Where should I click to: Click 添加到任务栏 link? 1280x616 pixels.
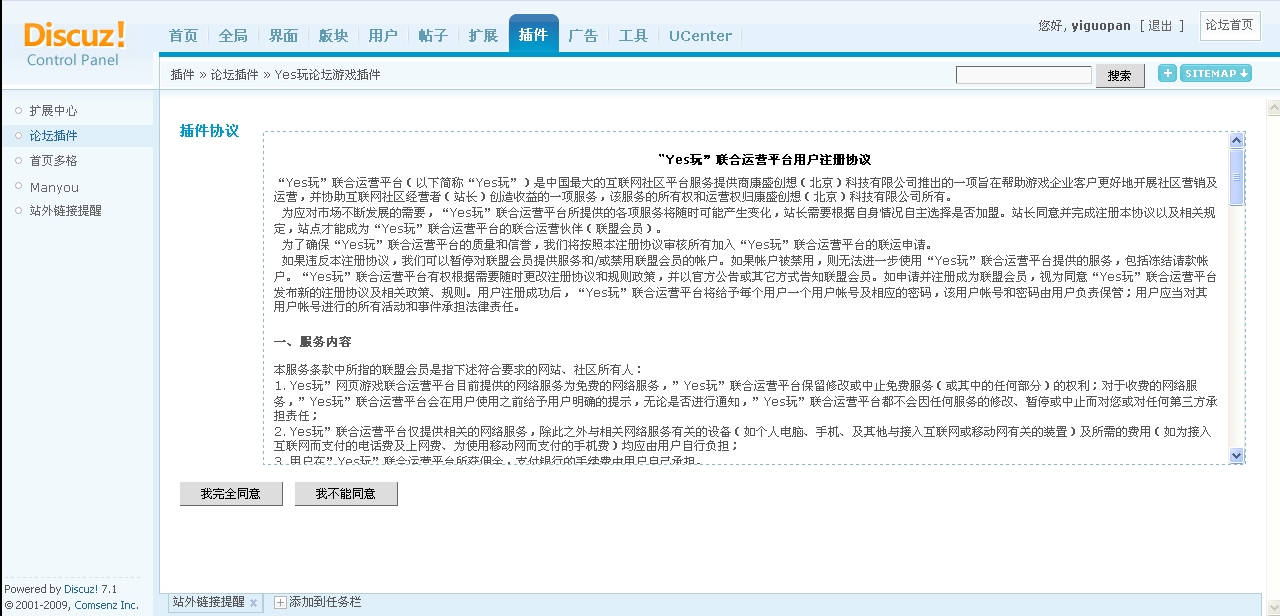[x=325, y=602]
